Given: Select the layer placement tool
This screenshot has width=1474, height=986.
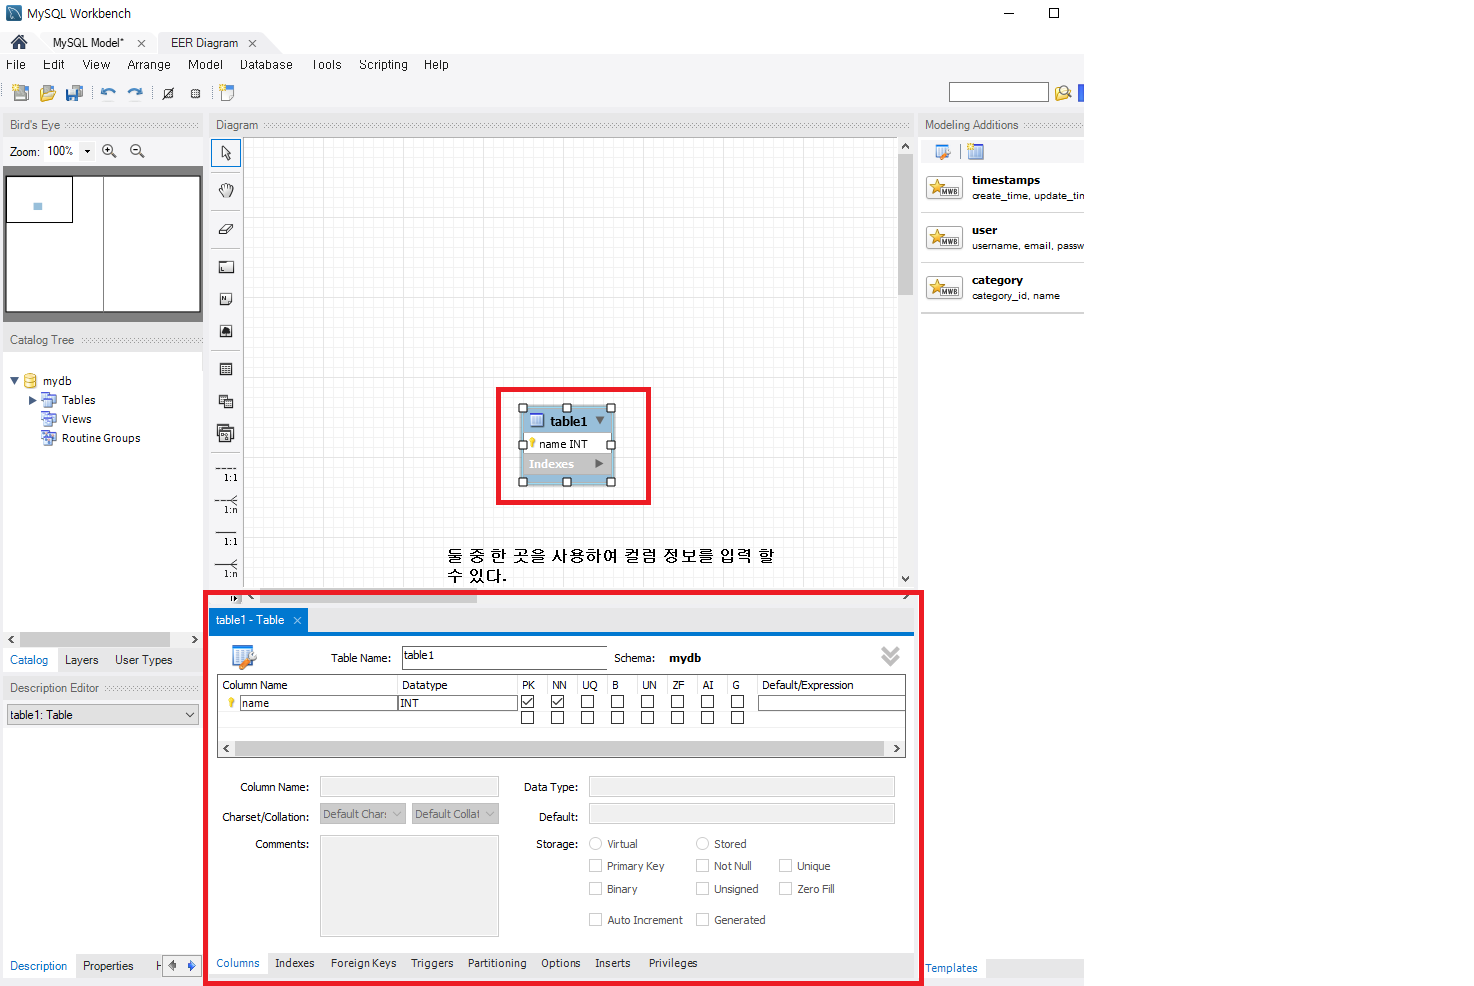Looking at the screenshot, I should [226, 267].
